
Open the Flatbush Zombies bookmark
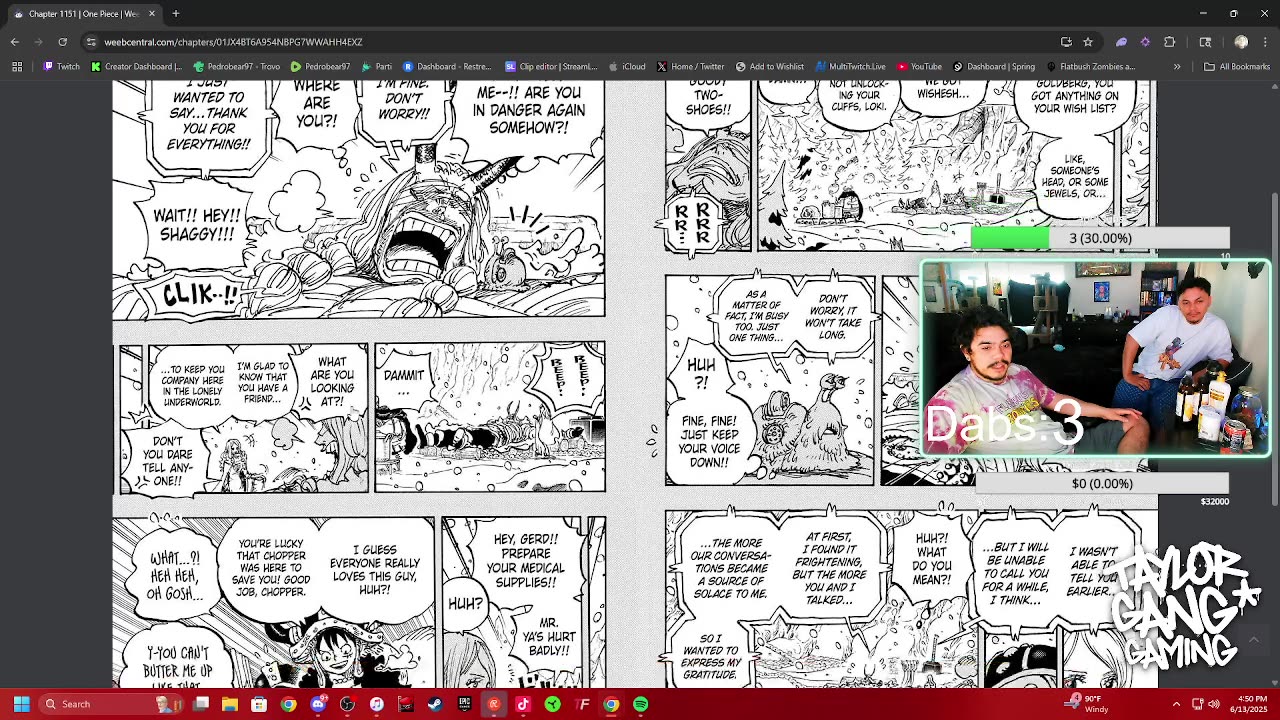1090,67
